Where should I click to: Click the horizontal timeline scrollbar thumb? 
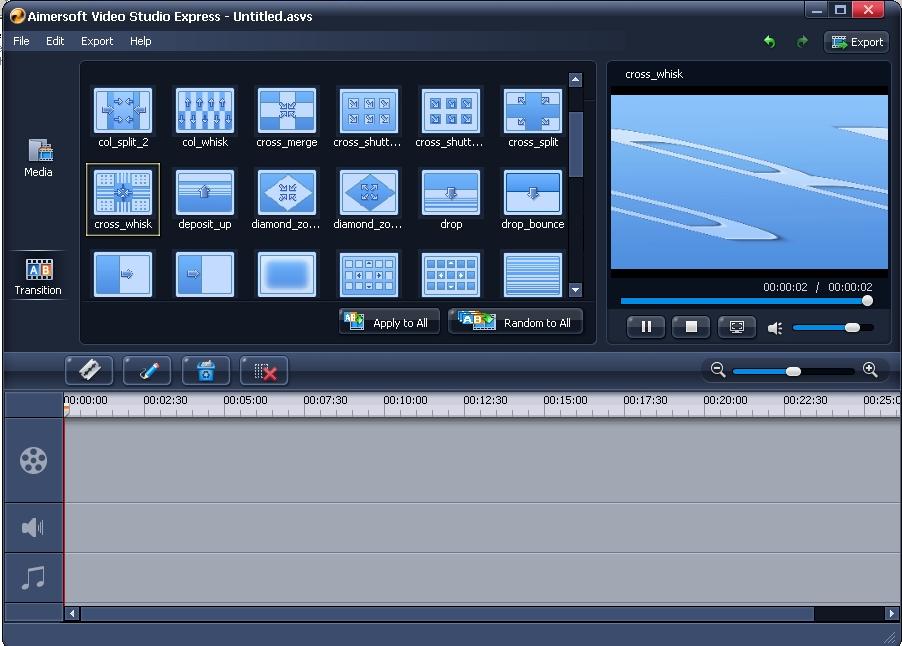447,614
